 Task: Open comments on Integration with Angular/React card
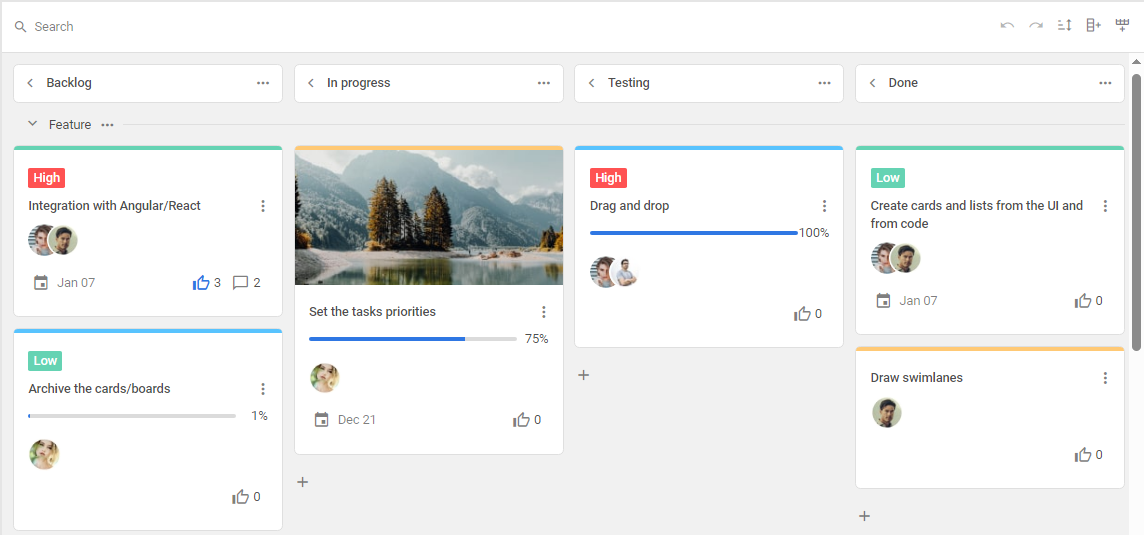240,282
